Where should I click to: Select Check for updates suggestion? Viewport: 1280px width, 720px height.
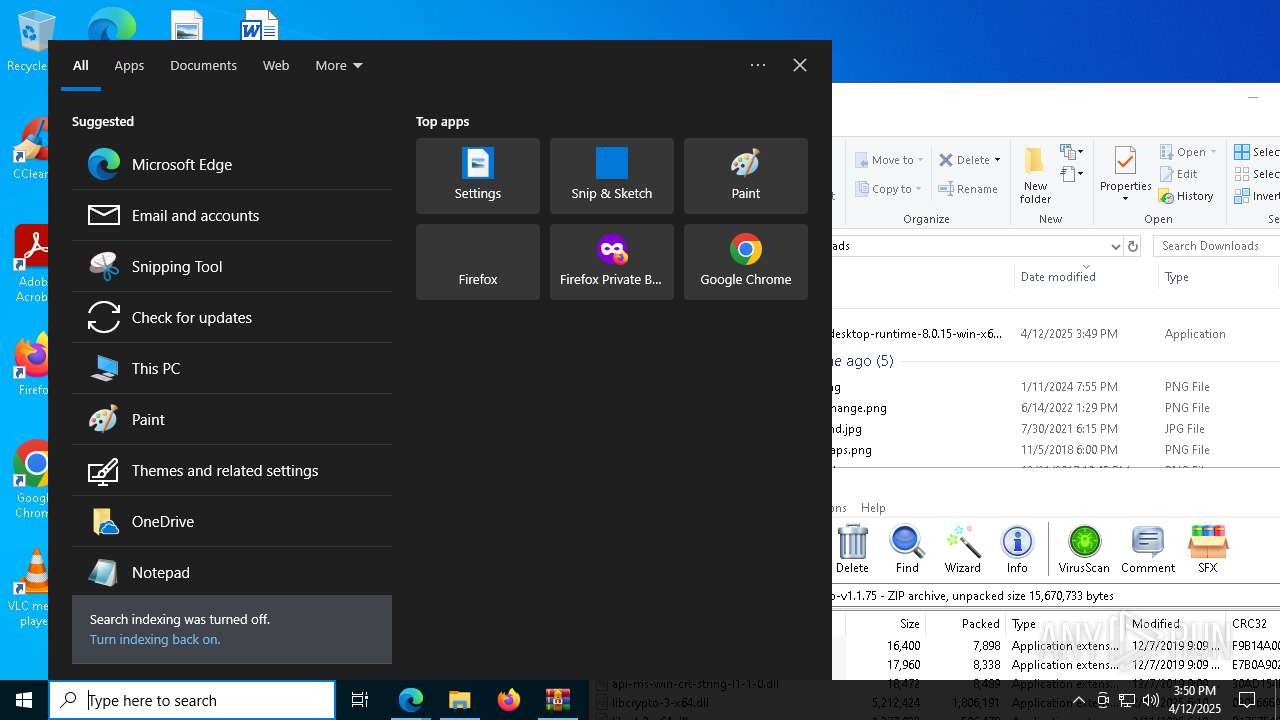click(x=231, y=317)
